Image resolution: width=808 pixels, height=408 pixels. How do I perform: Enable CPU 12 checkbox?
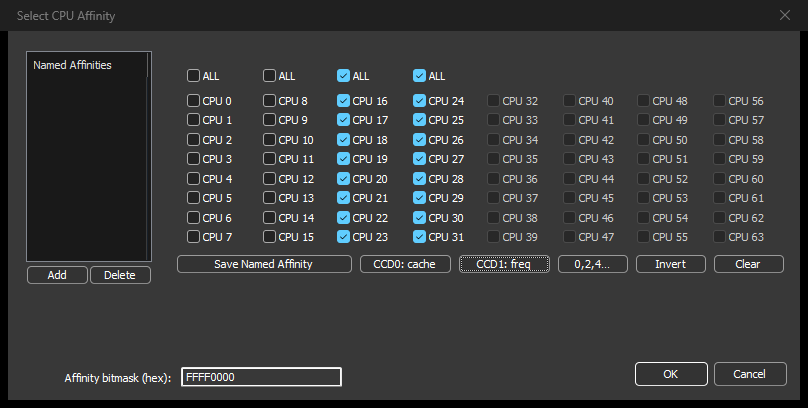coord(269,179)
